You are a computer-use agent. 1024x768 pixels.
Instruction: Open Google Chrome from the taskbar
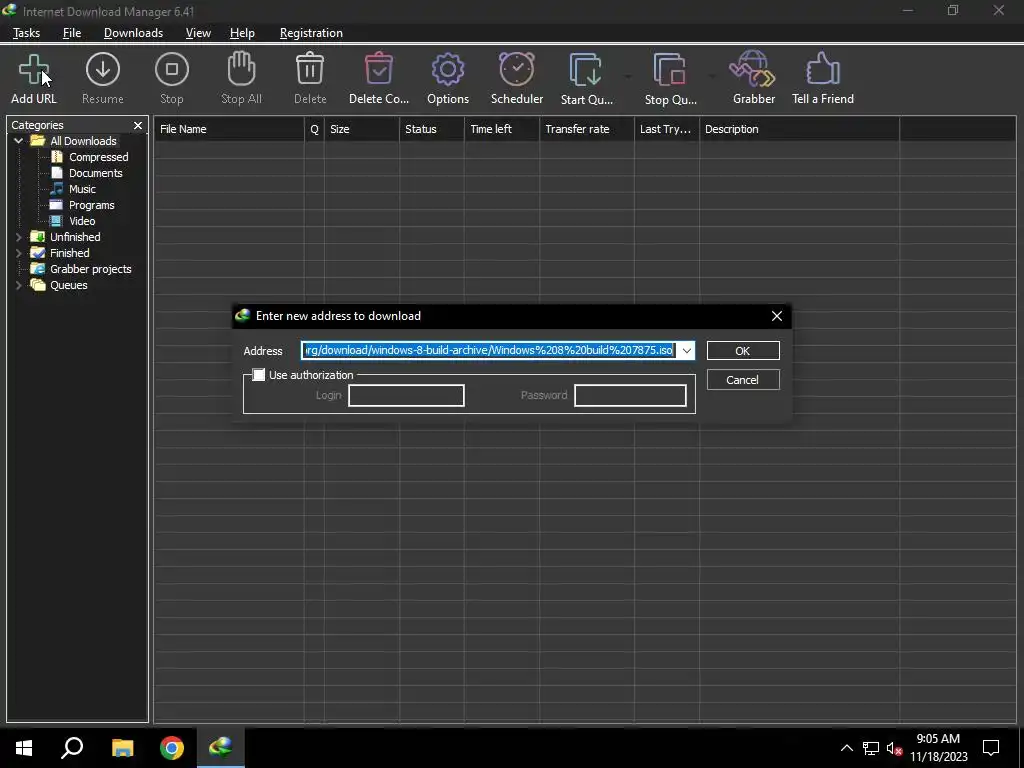[172, 748]
